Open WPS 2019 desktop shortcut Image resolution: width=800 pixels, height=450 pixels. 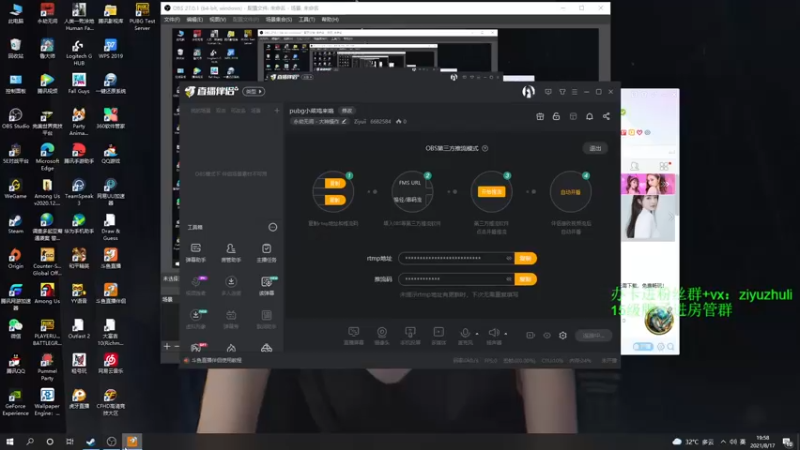[x=110, y=48]
